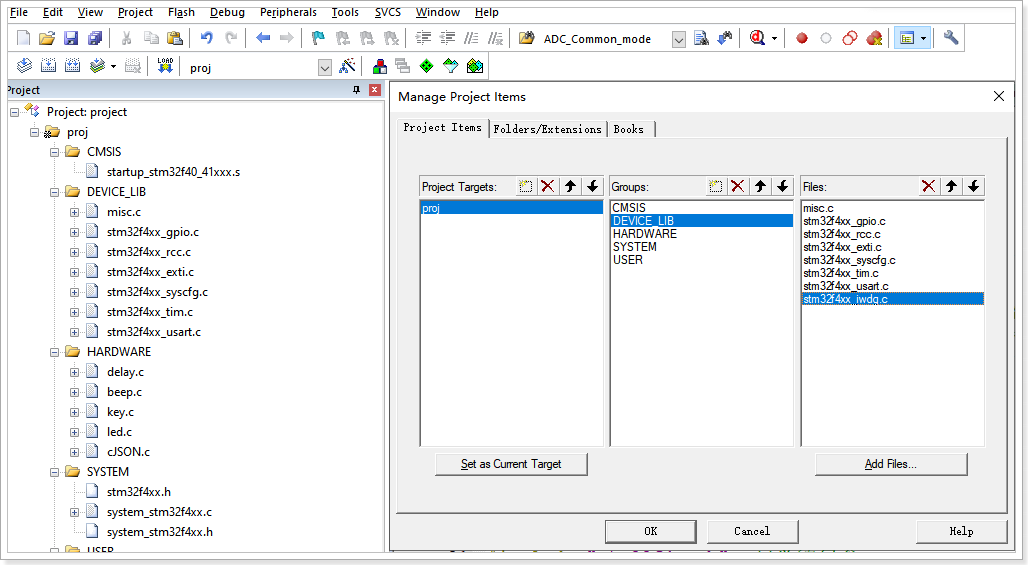Open the Flash menu
The height and width of the screenshot is (565, 1028).
click(181, 12)
